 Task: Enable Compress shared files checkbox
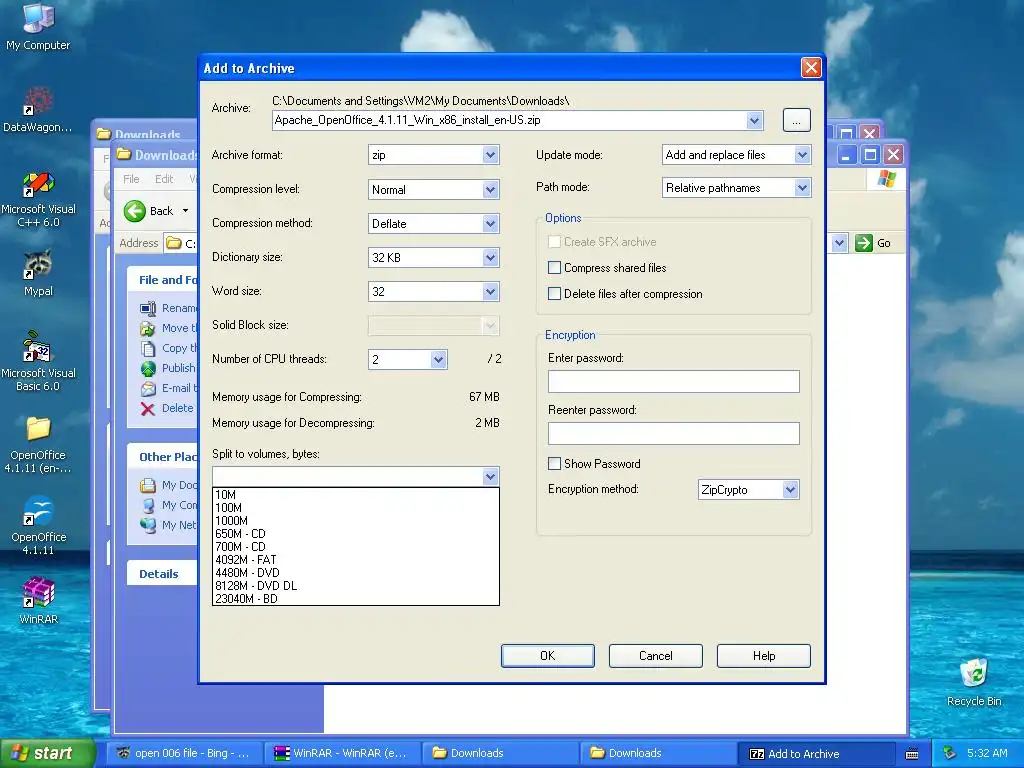click(554, 268)
